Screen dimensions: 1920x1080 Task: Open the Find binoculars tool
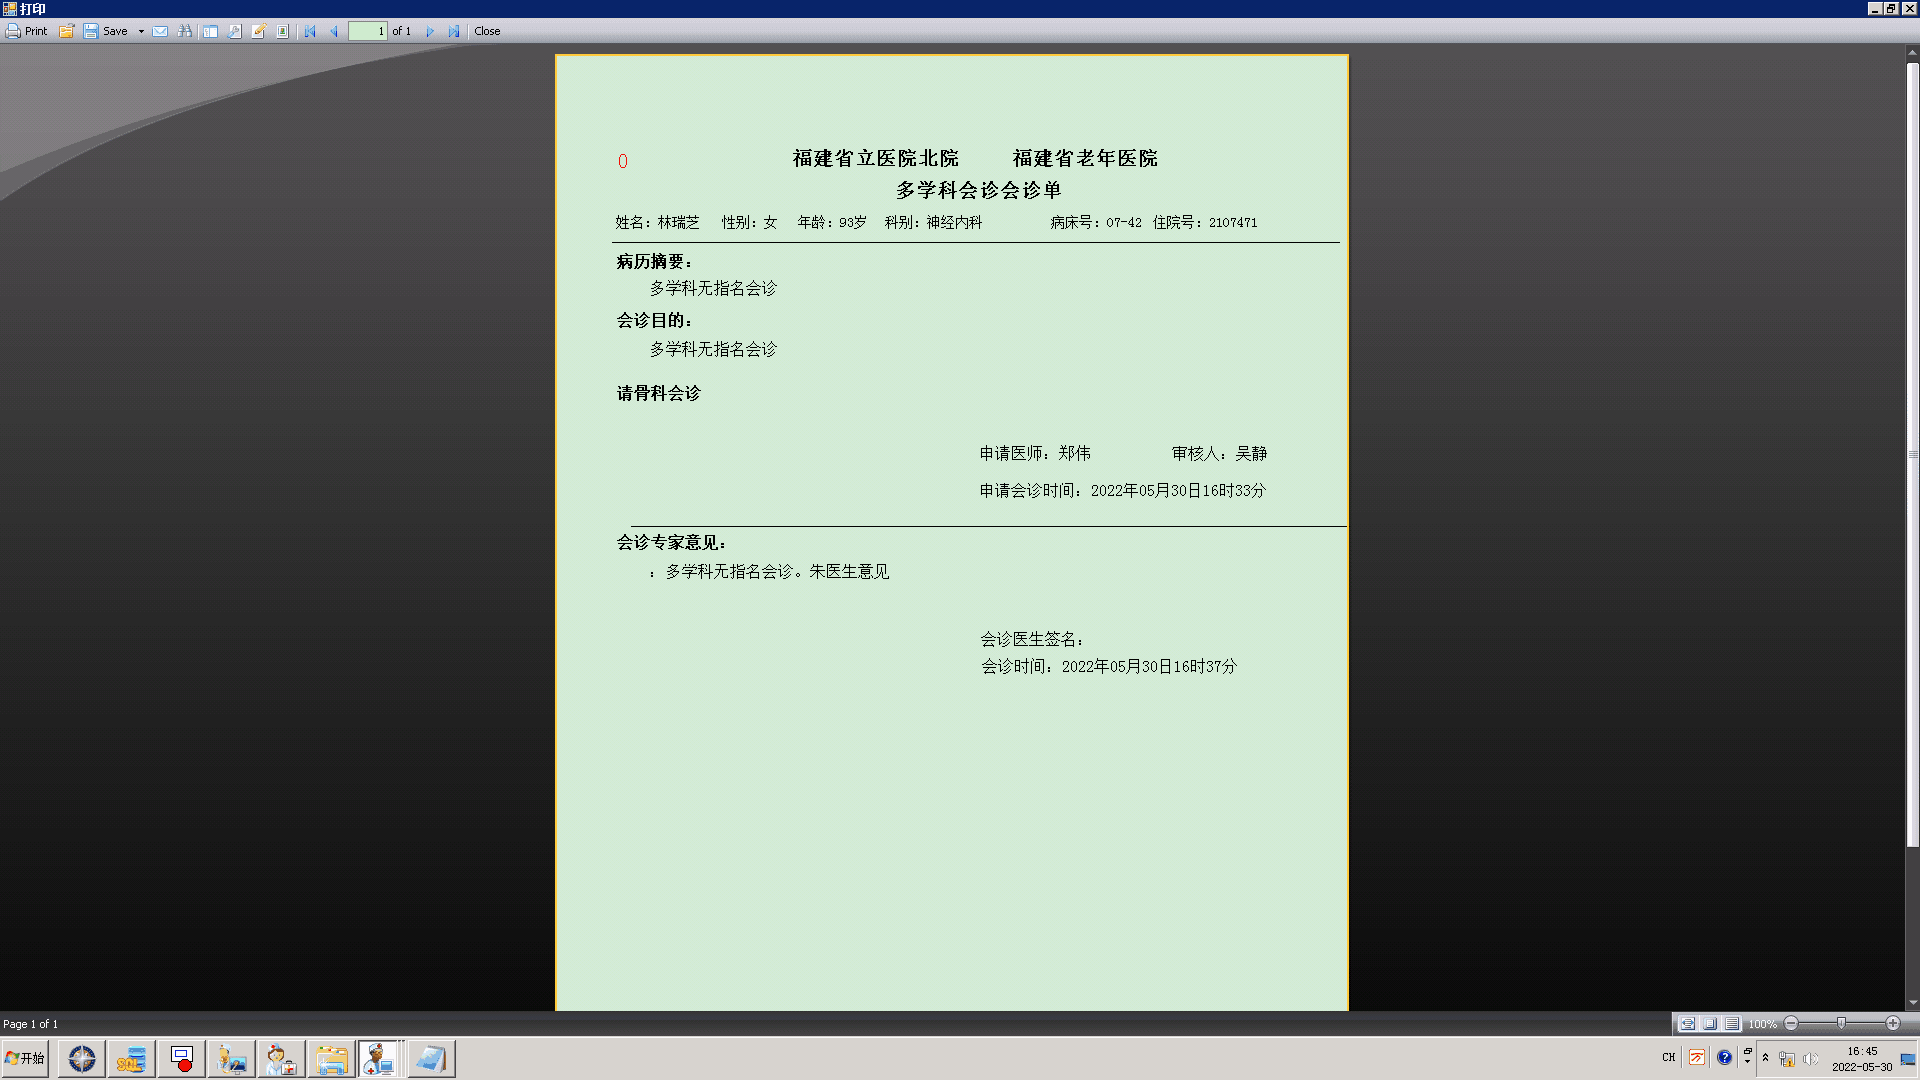click(185, 31)
